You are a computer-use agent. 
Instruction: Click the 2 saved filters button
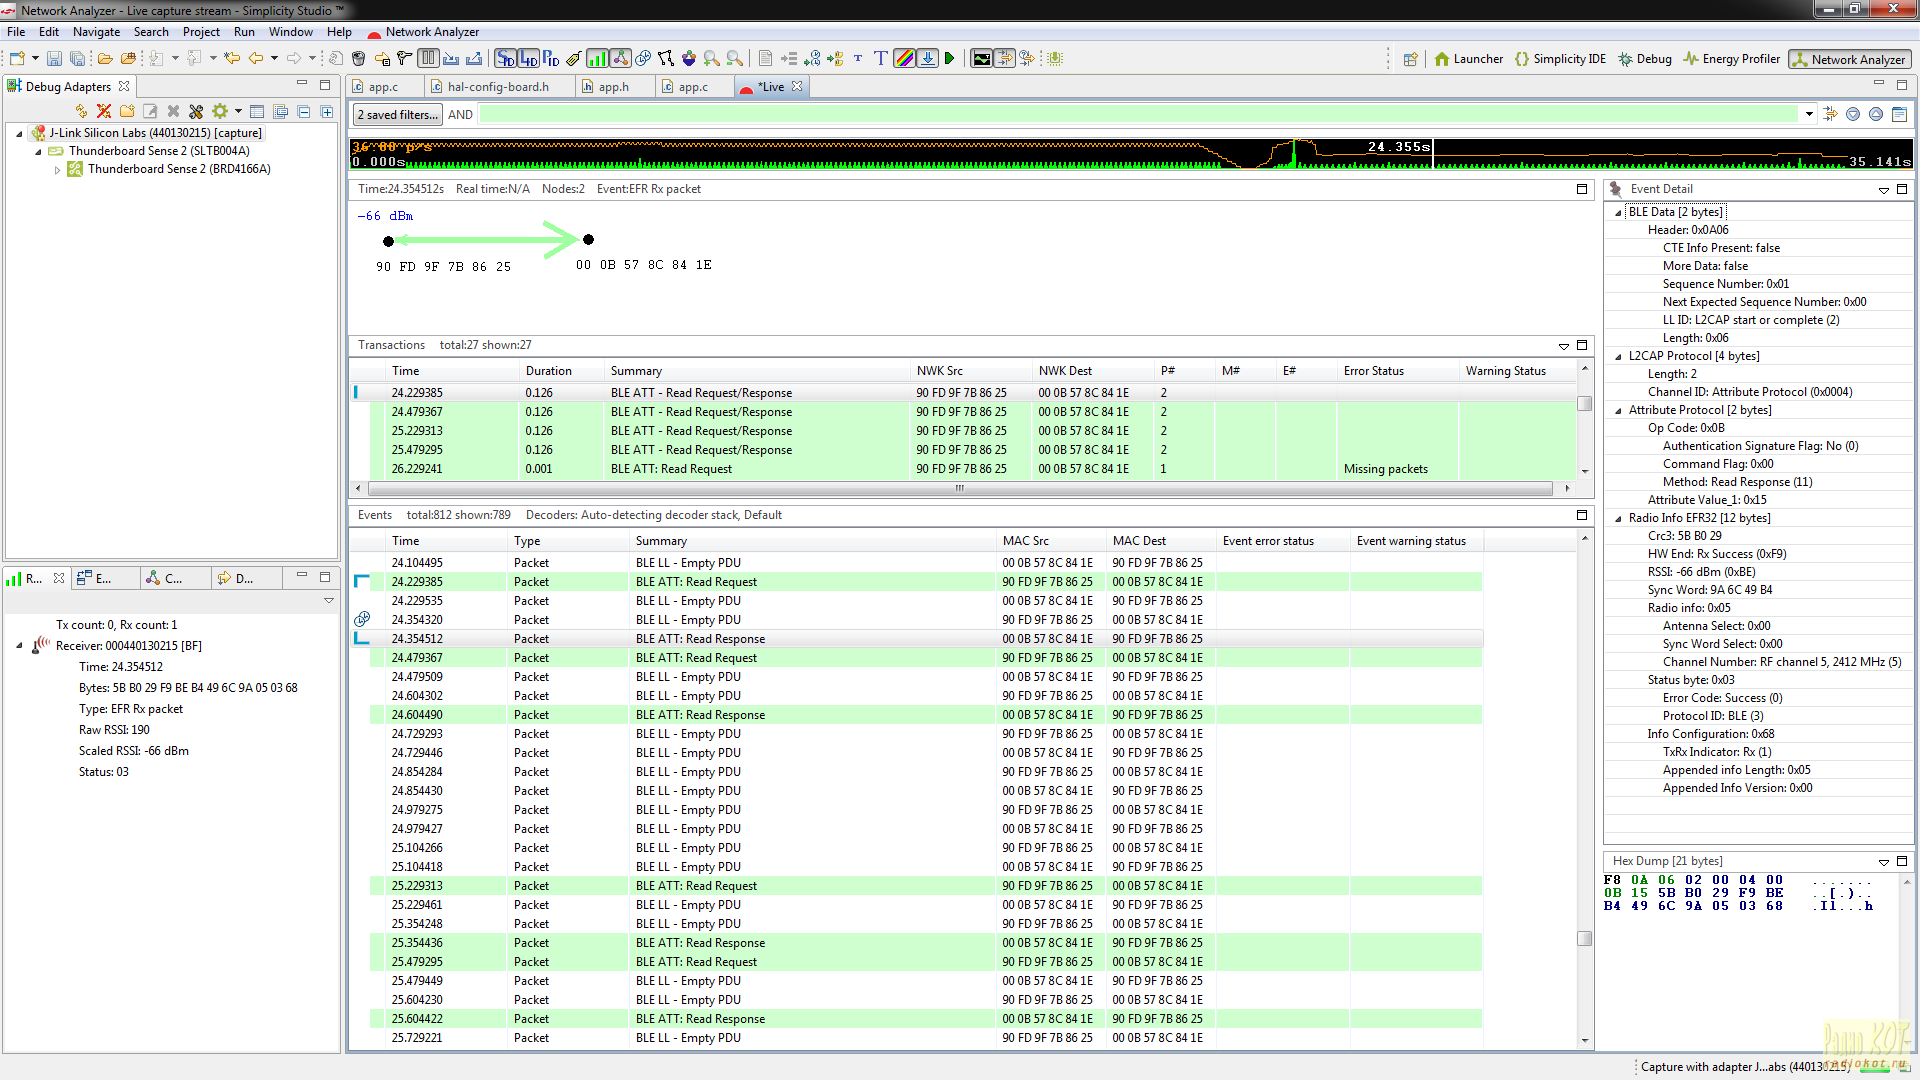(398, 115)
